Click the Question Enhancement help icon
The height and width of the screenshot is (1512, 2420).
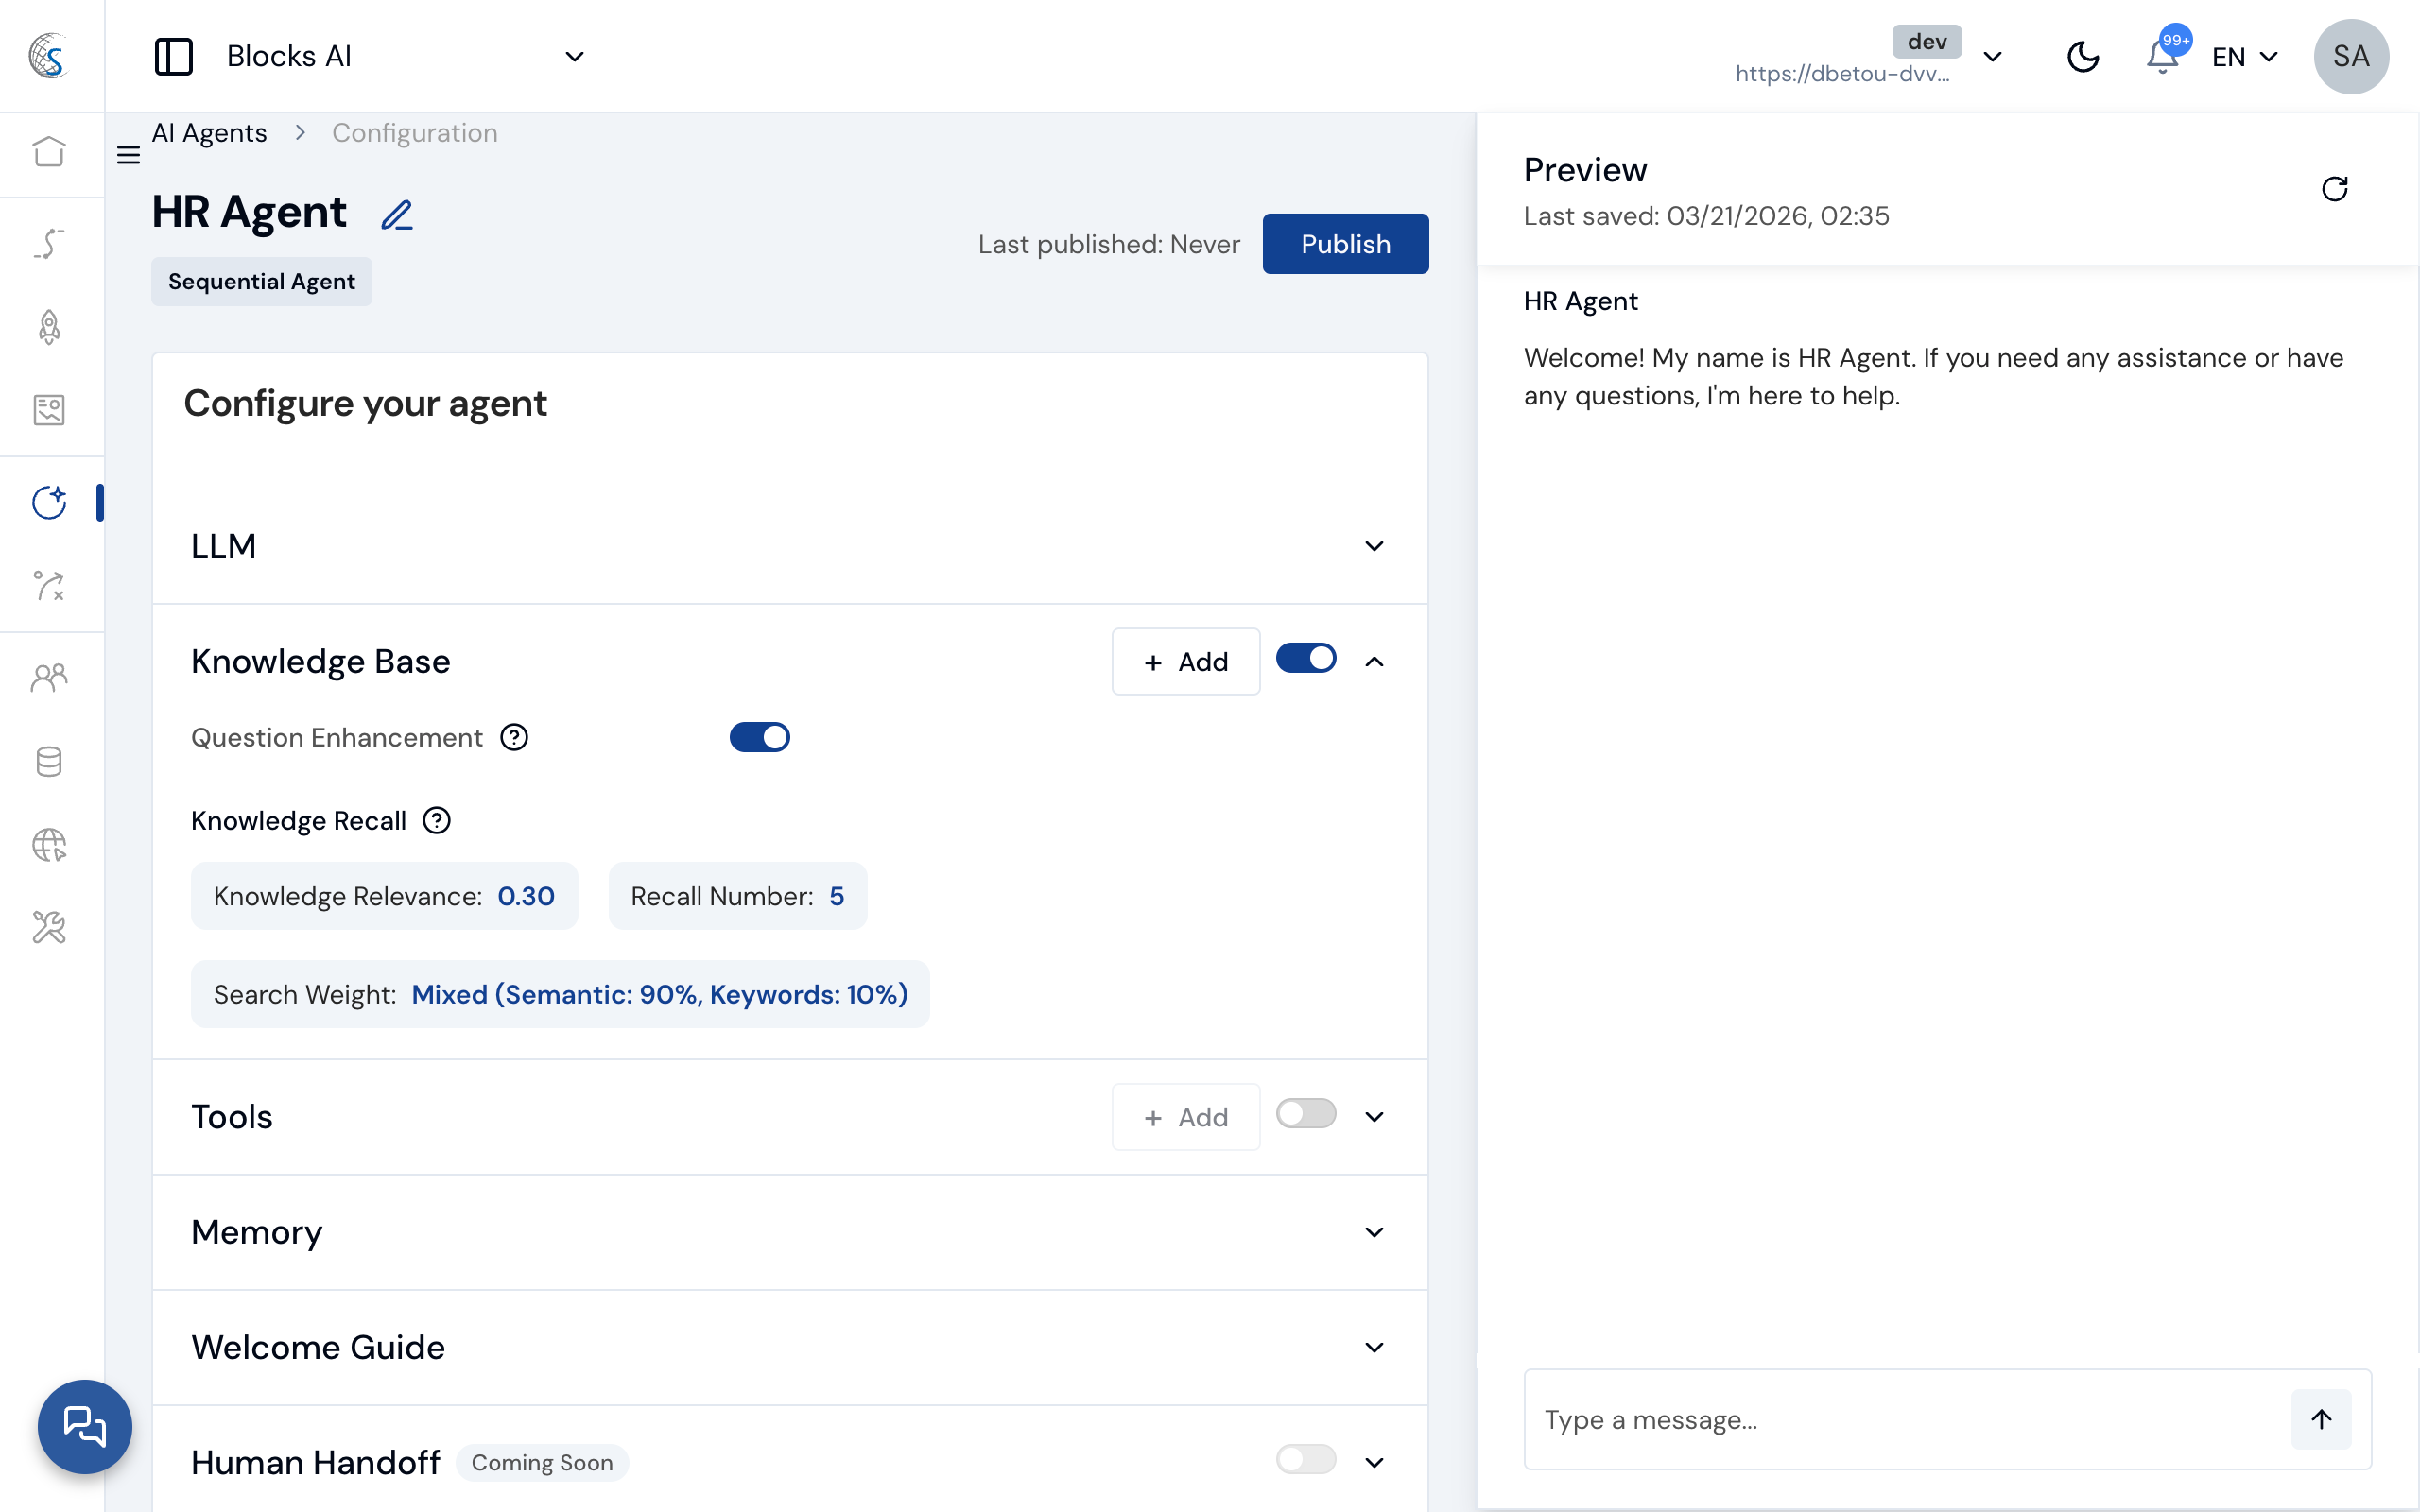(x=514, y=738)
